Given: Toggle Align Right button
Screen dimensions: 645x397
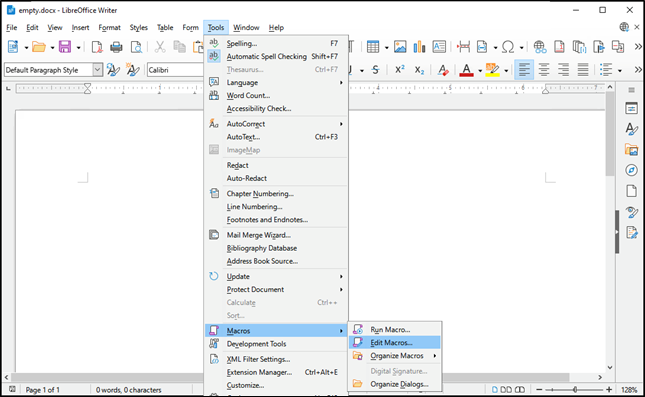Looking at the screenshot, I should coord(563,70).
